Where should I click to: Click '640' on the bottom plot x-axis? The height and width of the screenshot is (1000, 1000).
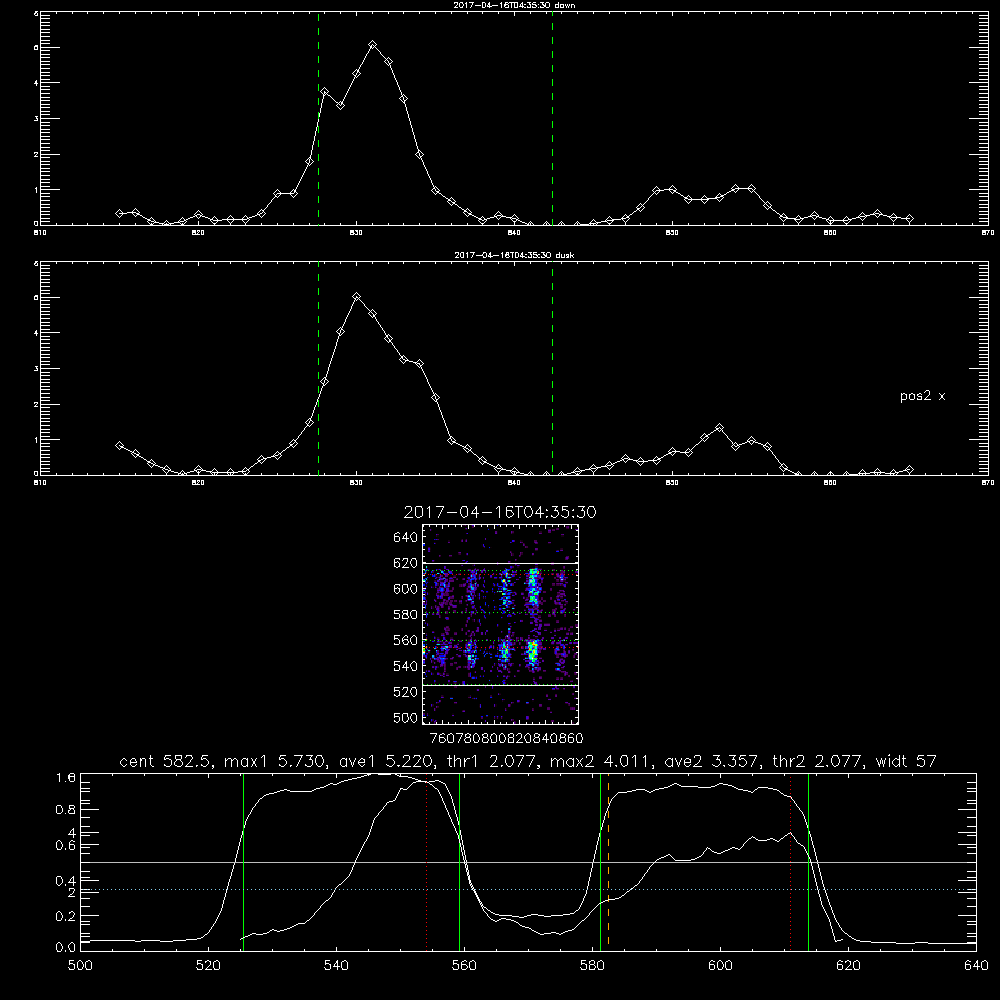(x=976, y=966)
